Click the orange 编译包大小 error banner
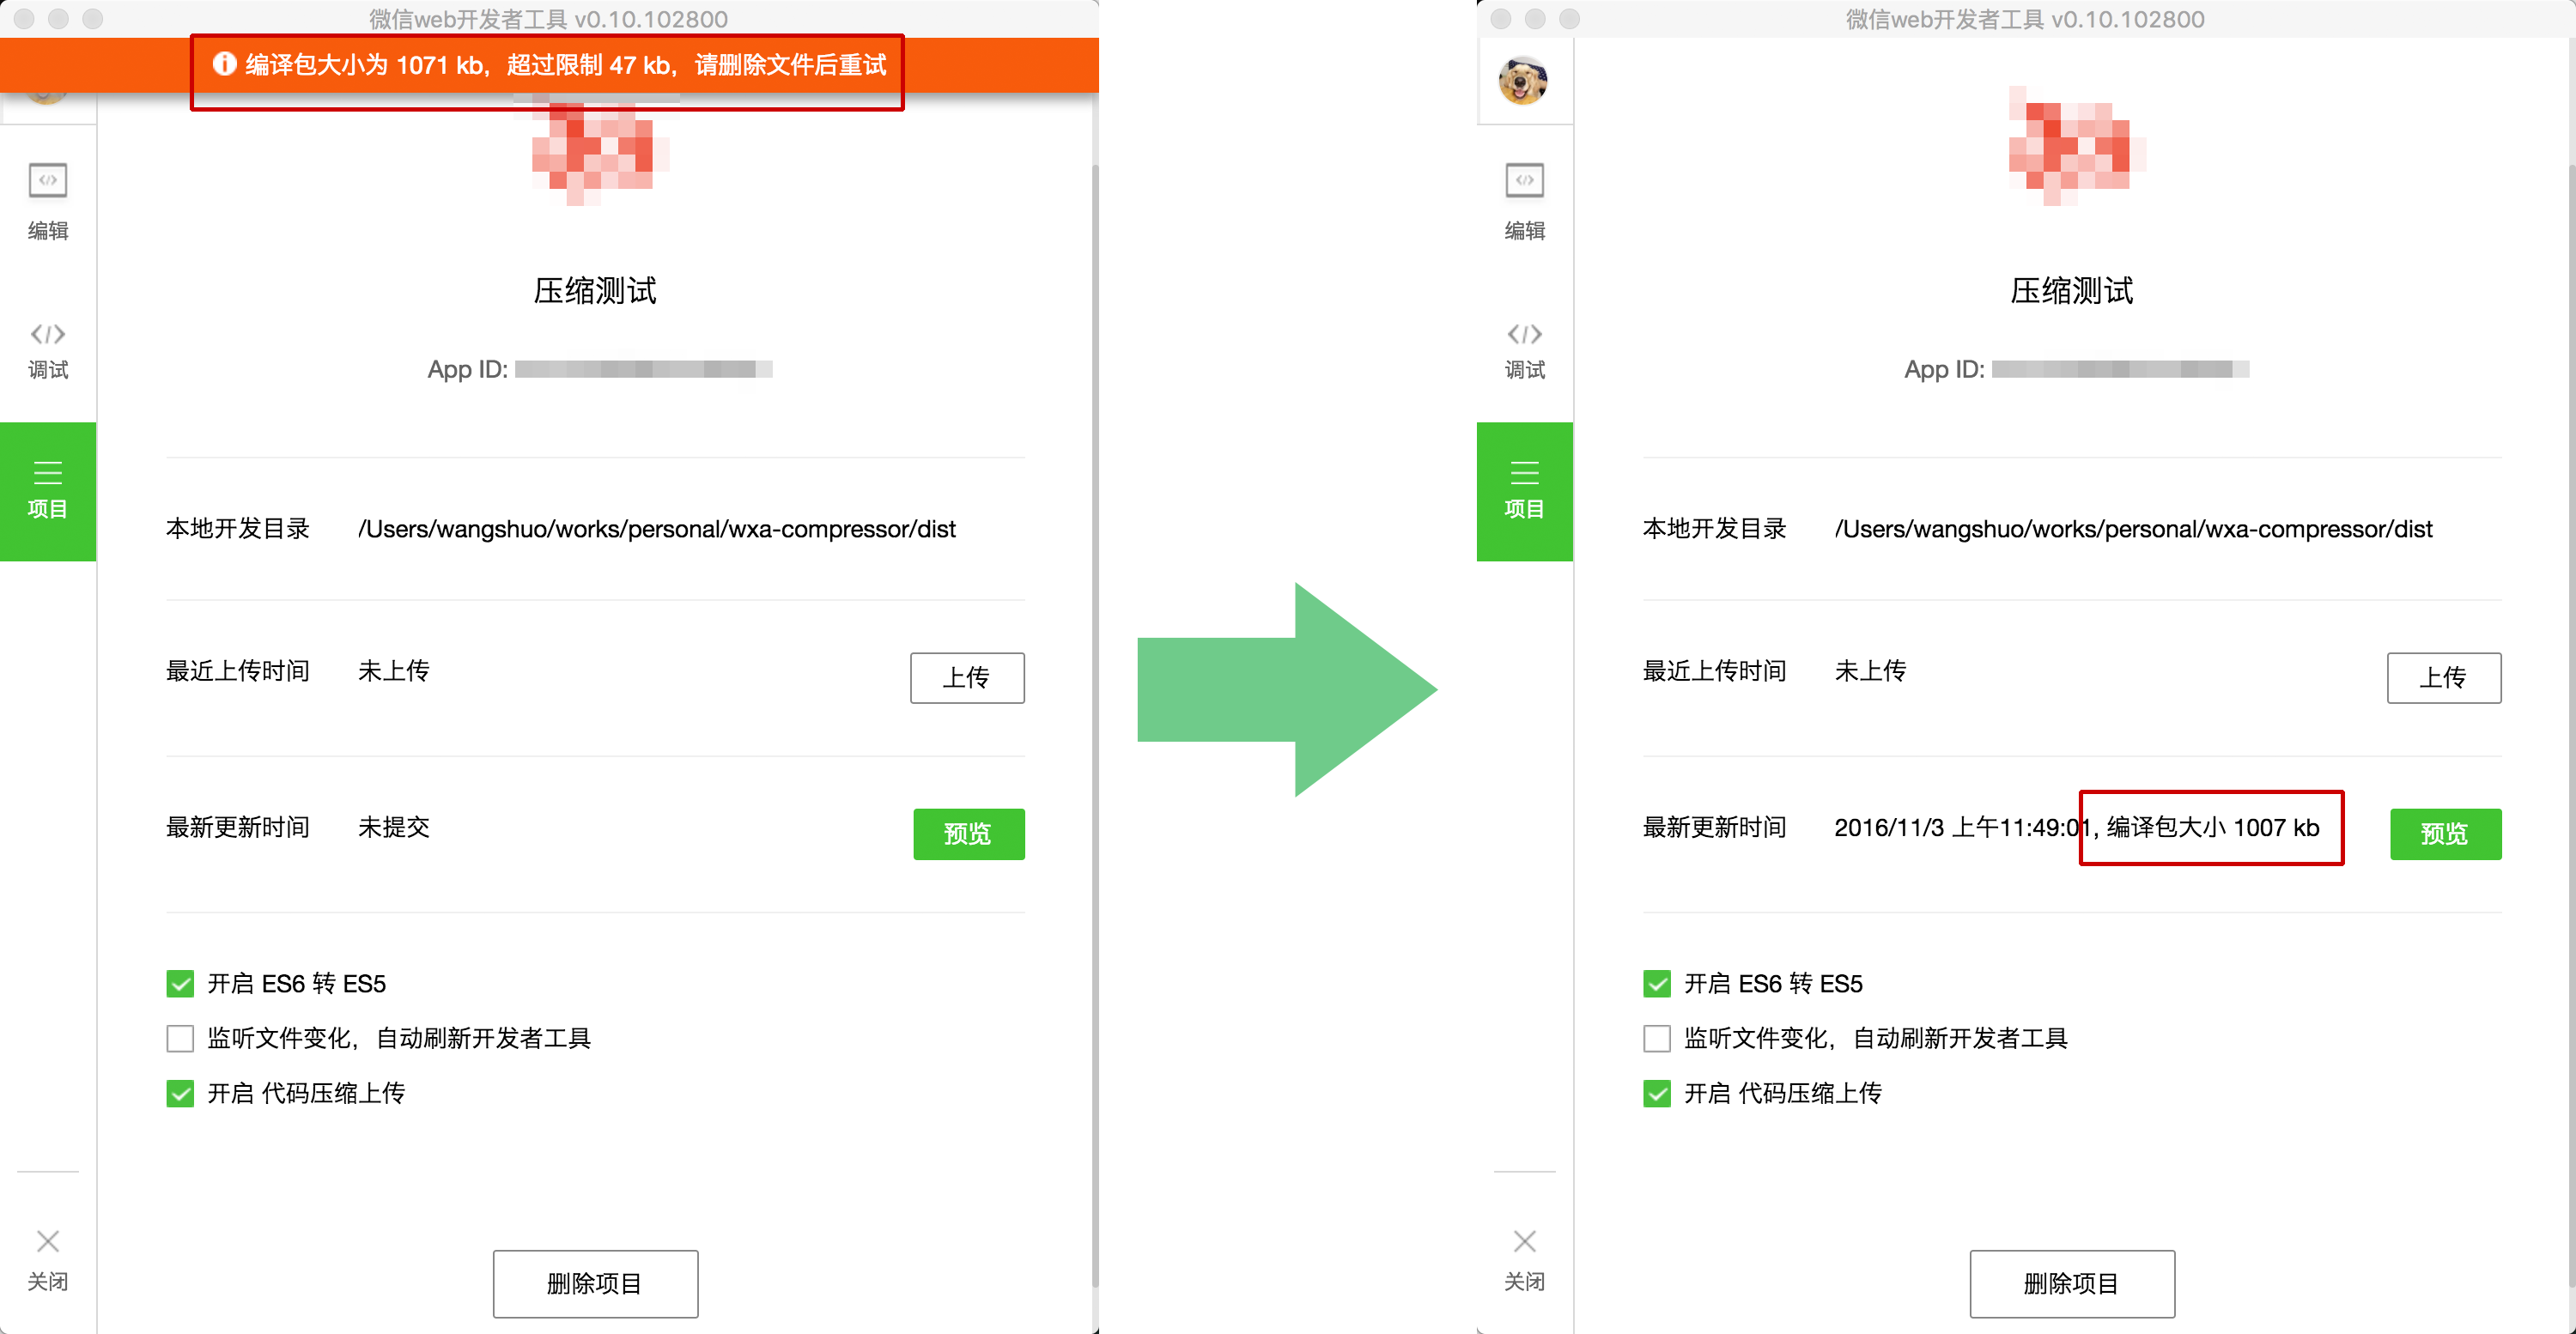The width and height of the screenshot is (2576, 1334). pyautogui.click(x=549, y=65)
